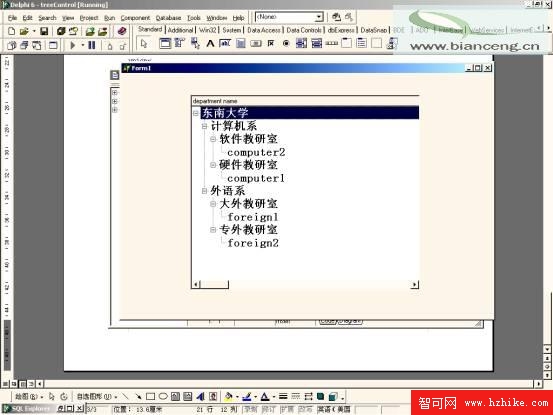
Task: Open the Open-file dropdown arrow
Action: (x=34, y=31)
